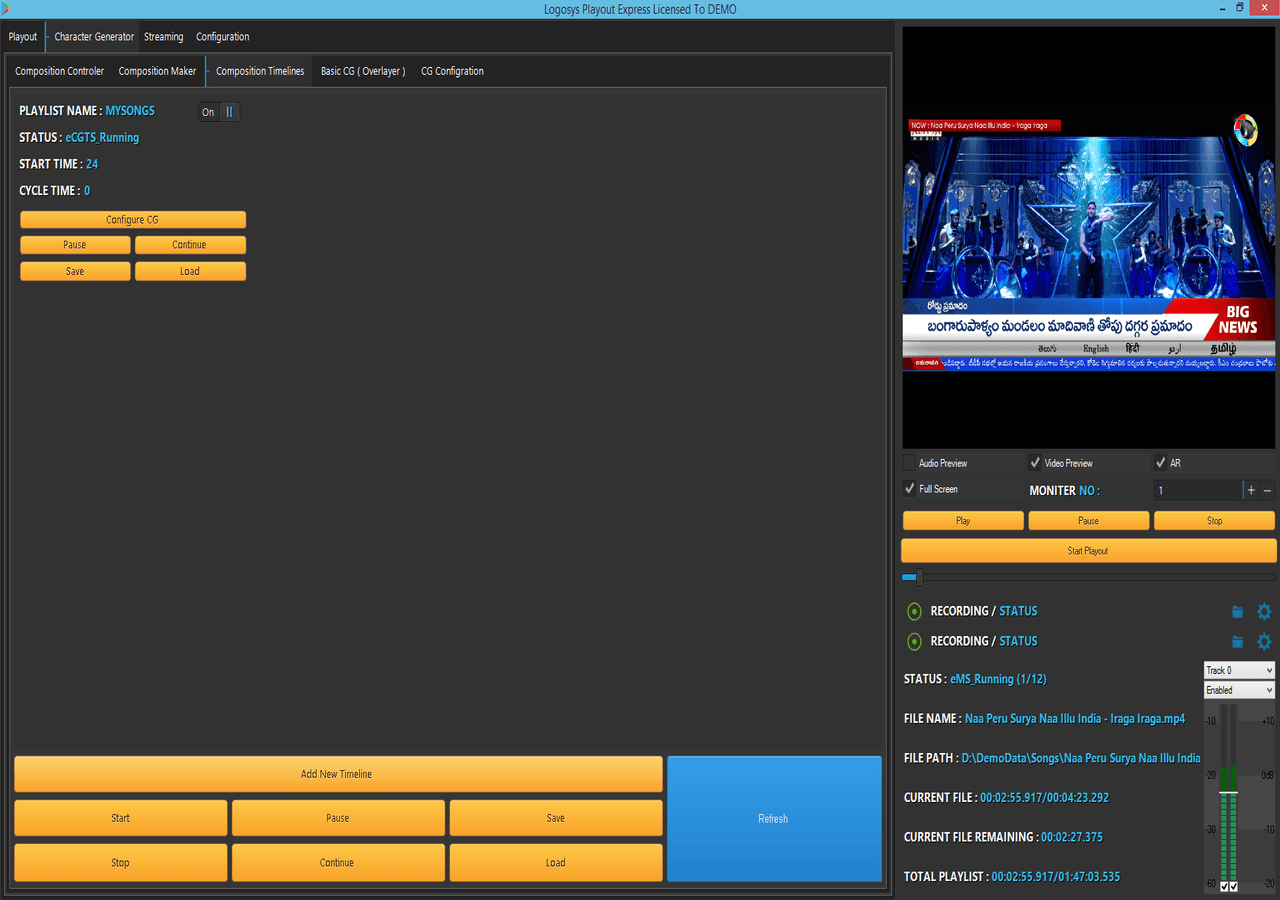Viewport: 1280px width, 900px height.
Task: Increase monitor number with the plus icon
Action: point(1251,490)
